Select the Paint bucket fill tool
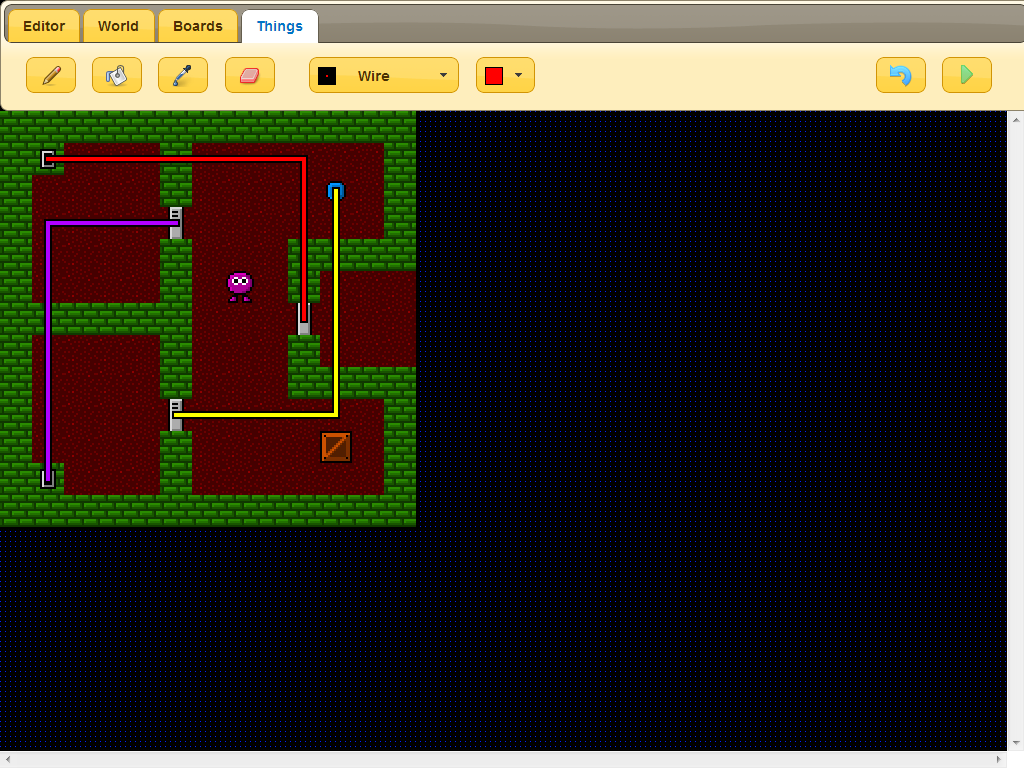The height and width of the screenshot is (768, 1024). coord(117,75)
